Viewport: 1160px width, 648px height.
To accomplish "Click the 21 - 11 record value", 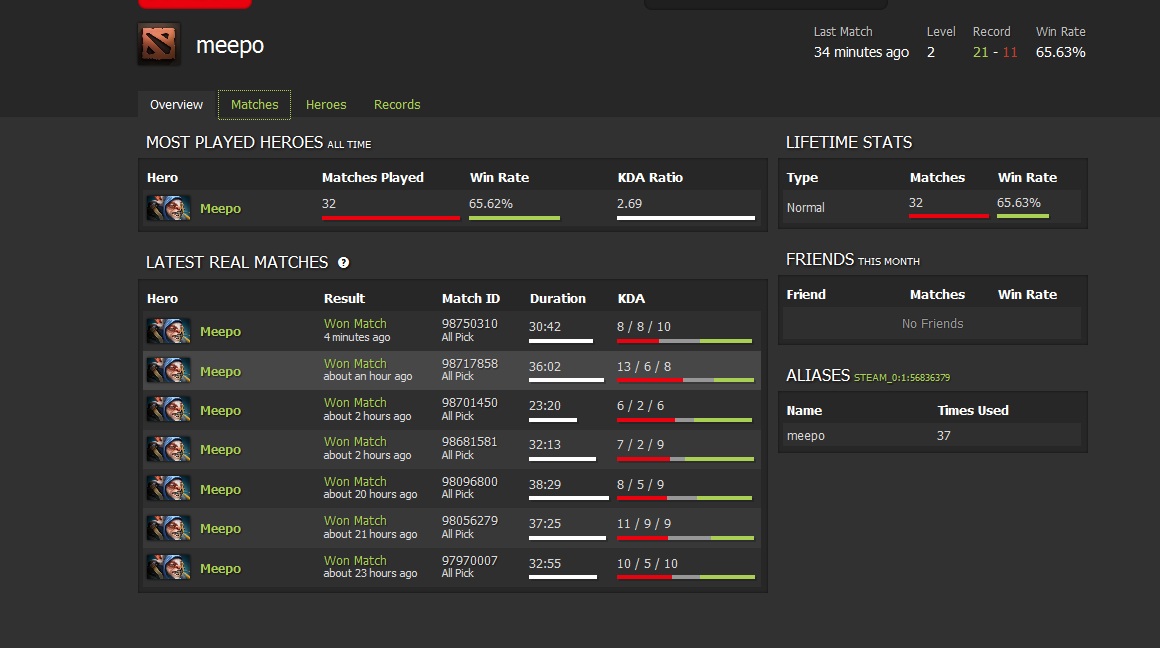I will point(995,53).
